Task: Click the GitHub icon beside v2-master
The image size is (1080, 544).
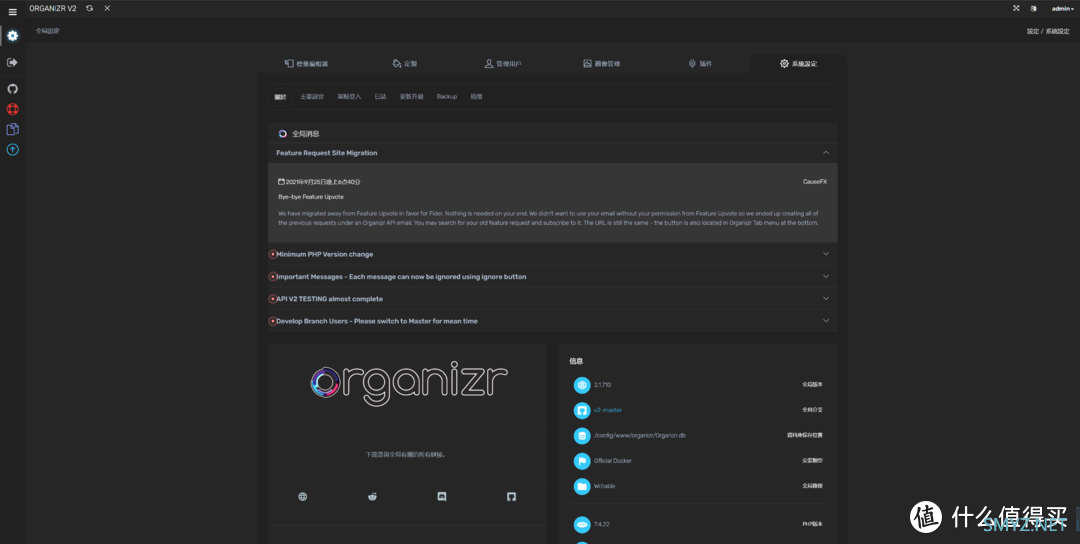Action: (582, 410)
